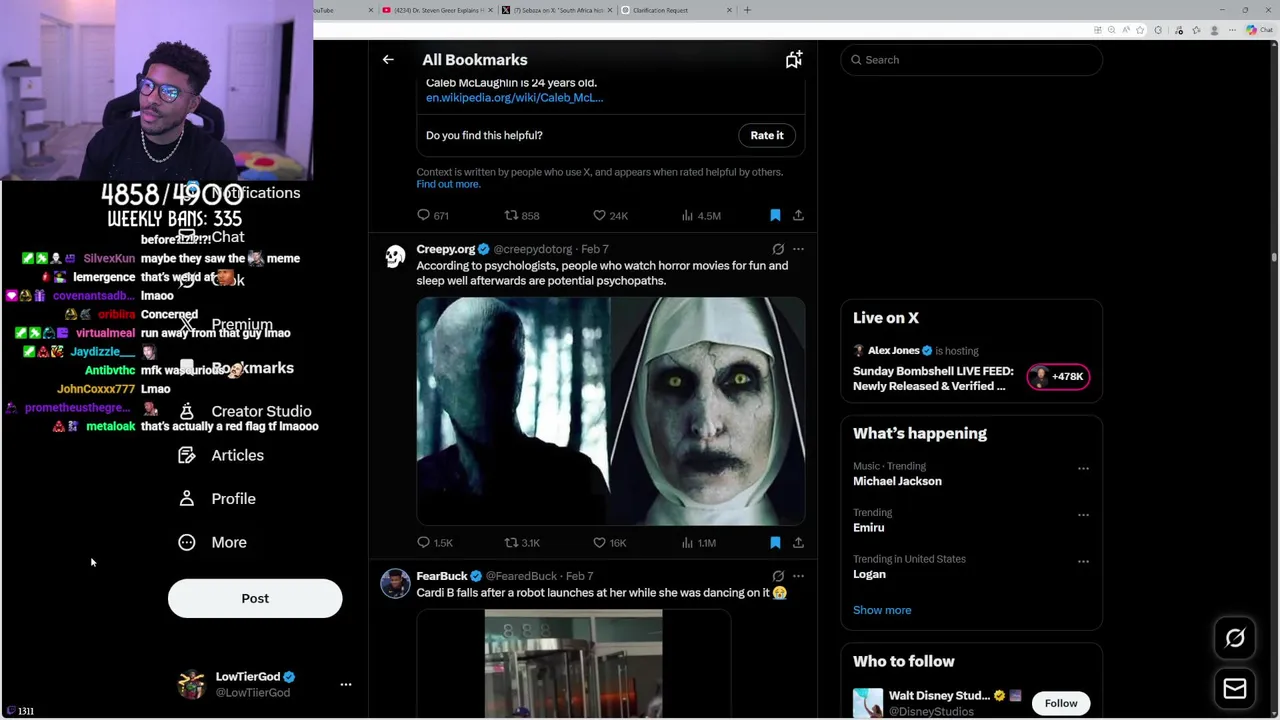View analytics of the 4.5M views post
The image size is (1280, 720).
[x=701, y=215]
